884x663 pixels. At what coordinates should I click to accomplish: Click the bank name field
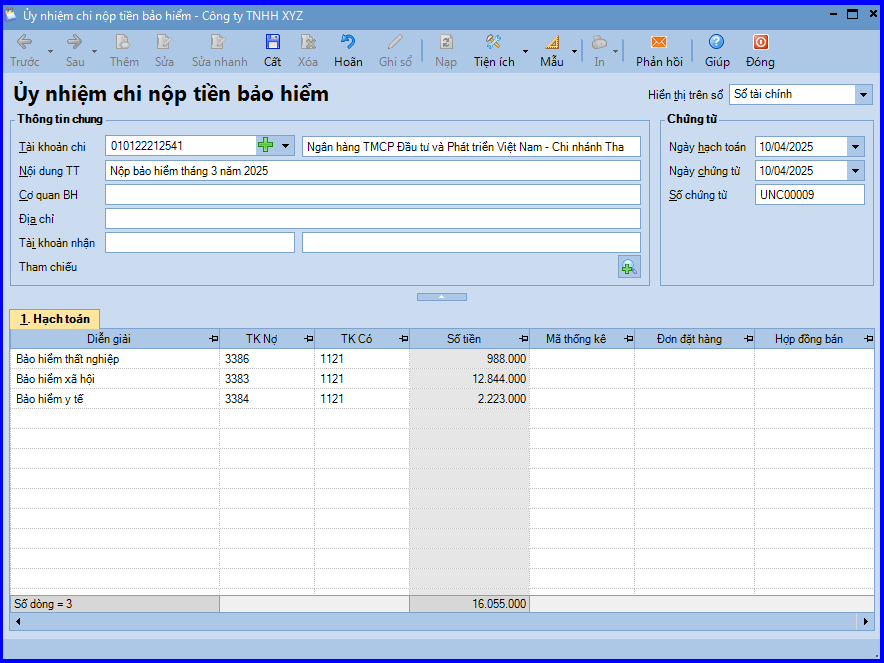coord(471,147)
